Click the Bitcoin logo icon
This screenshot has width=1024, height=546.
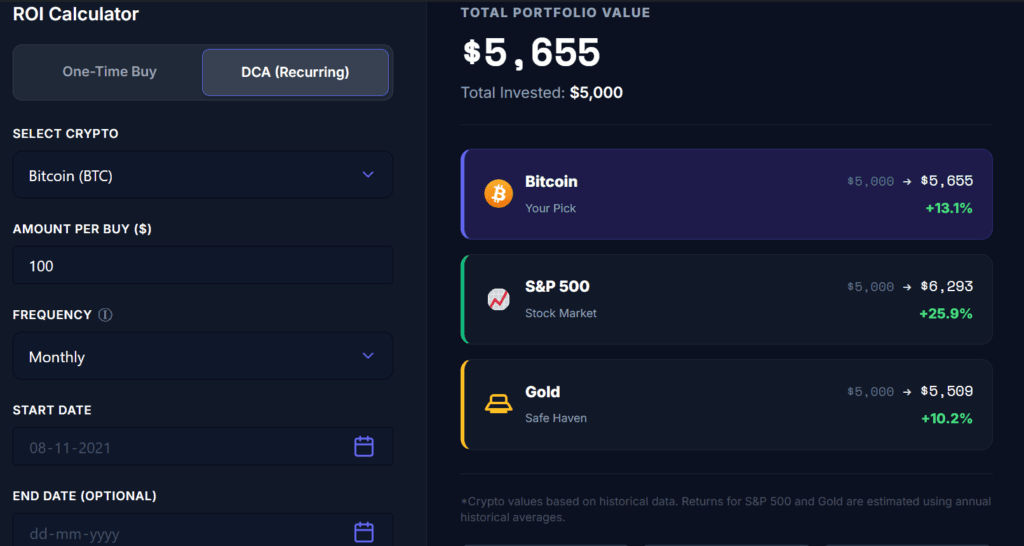(498, 193)
